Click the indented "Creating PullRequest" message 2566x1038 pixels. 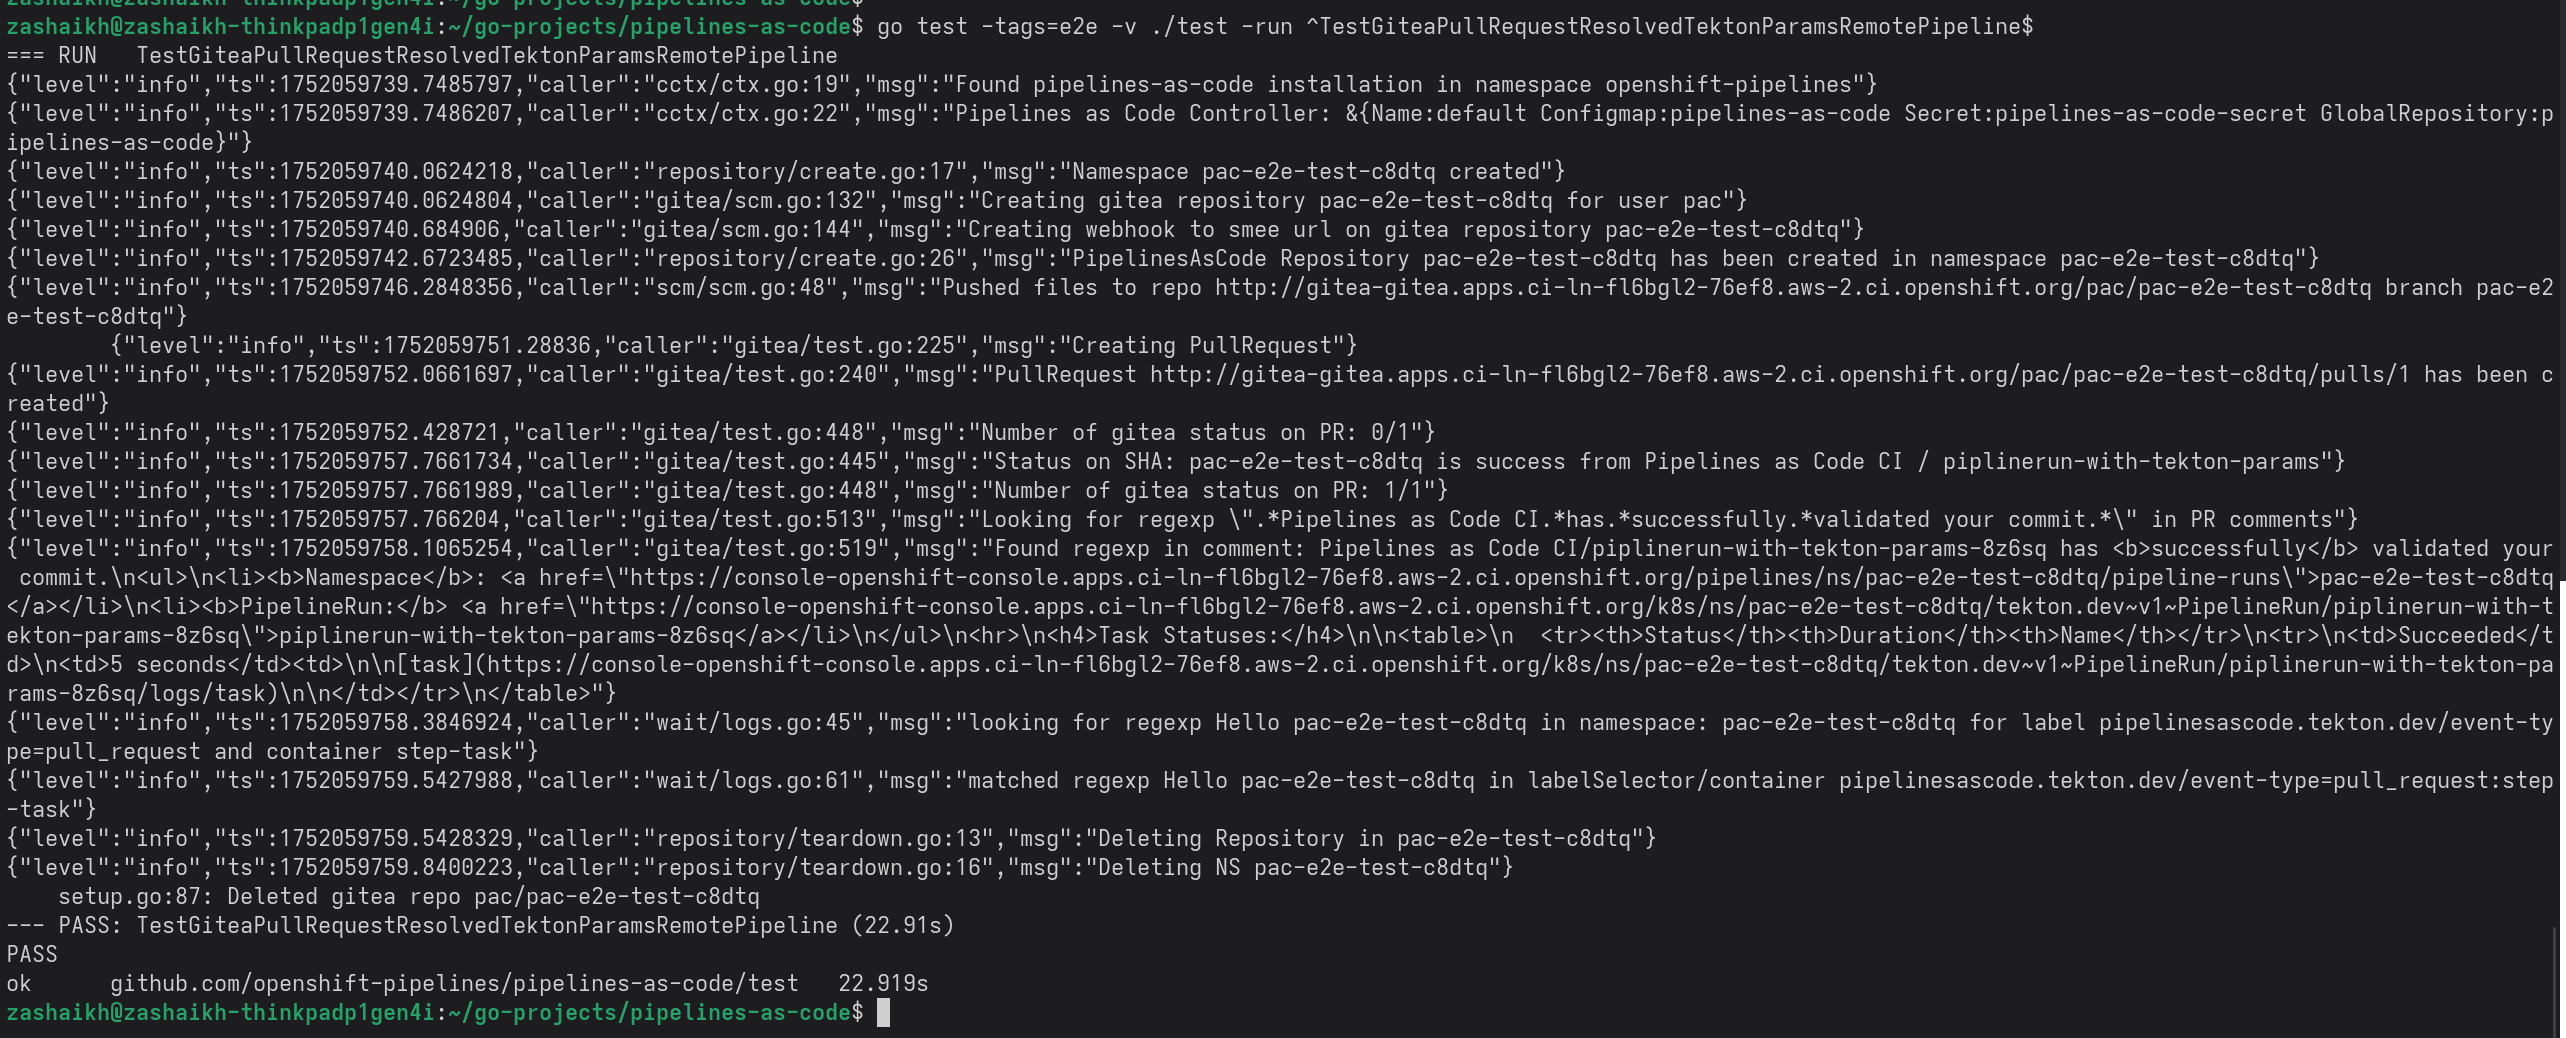tap(1207, 345)
